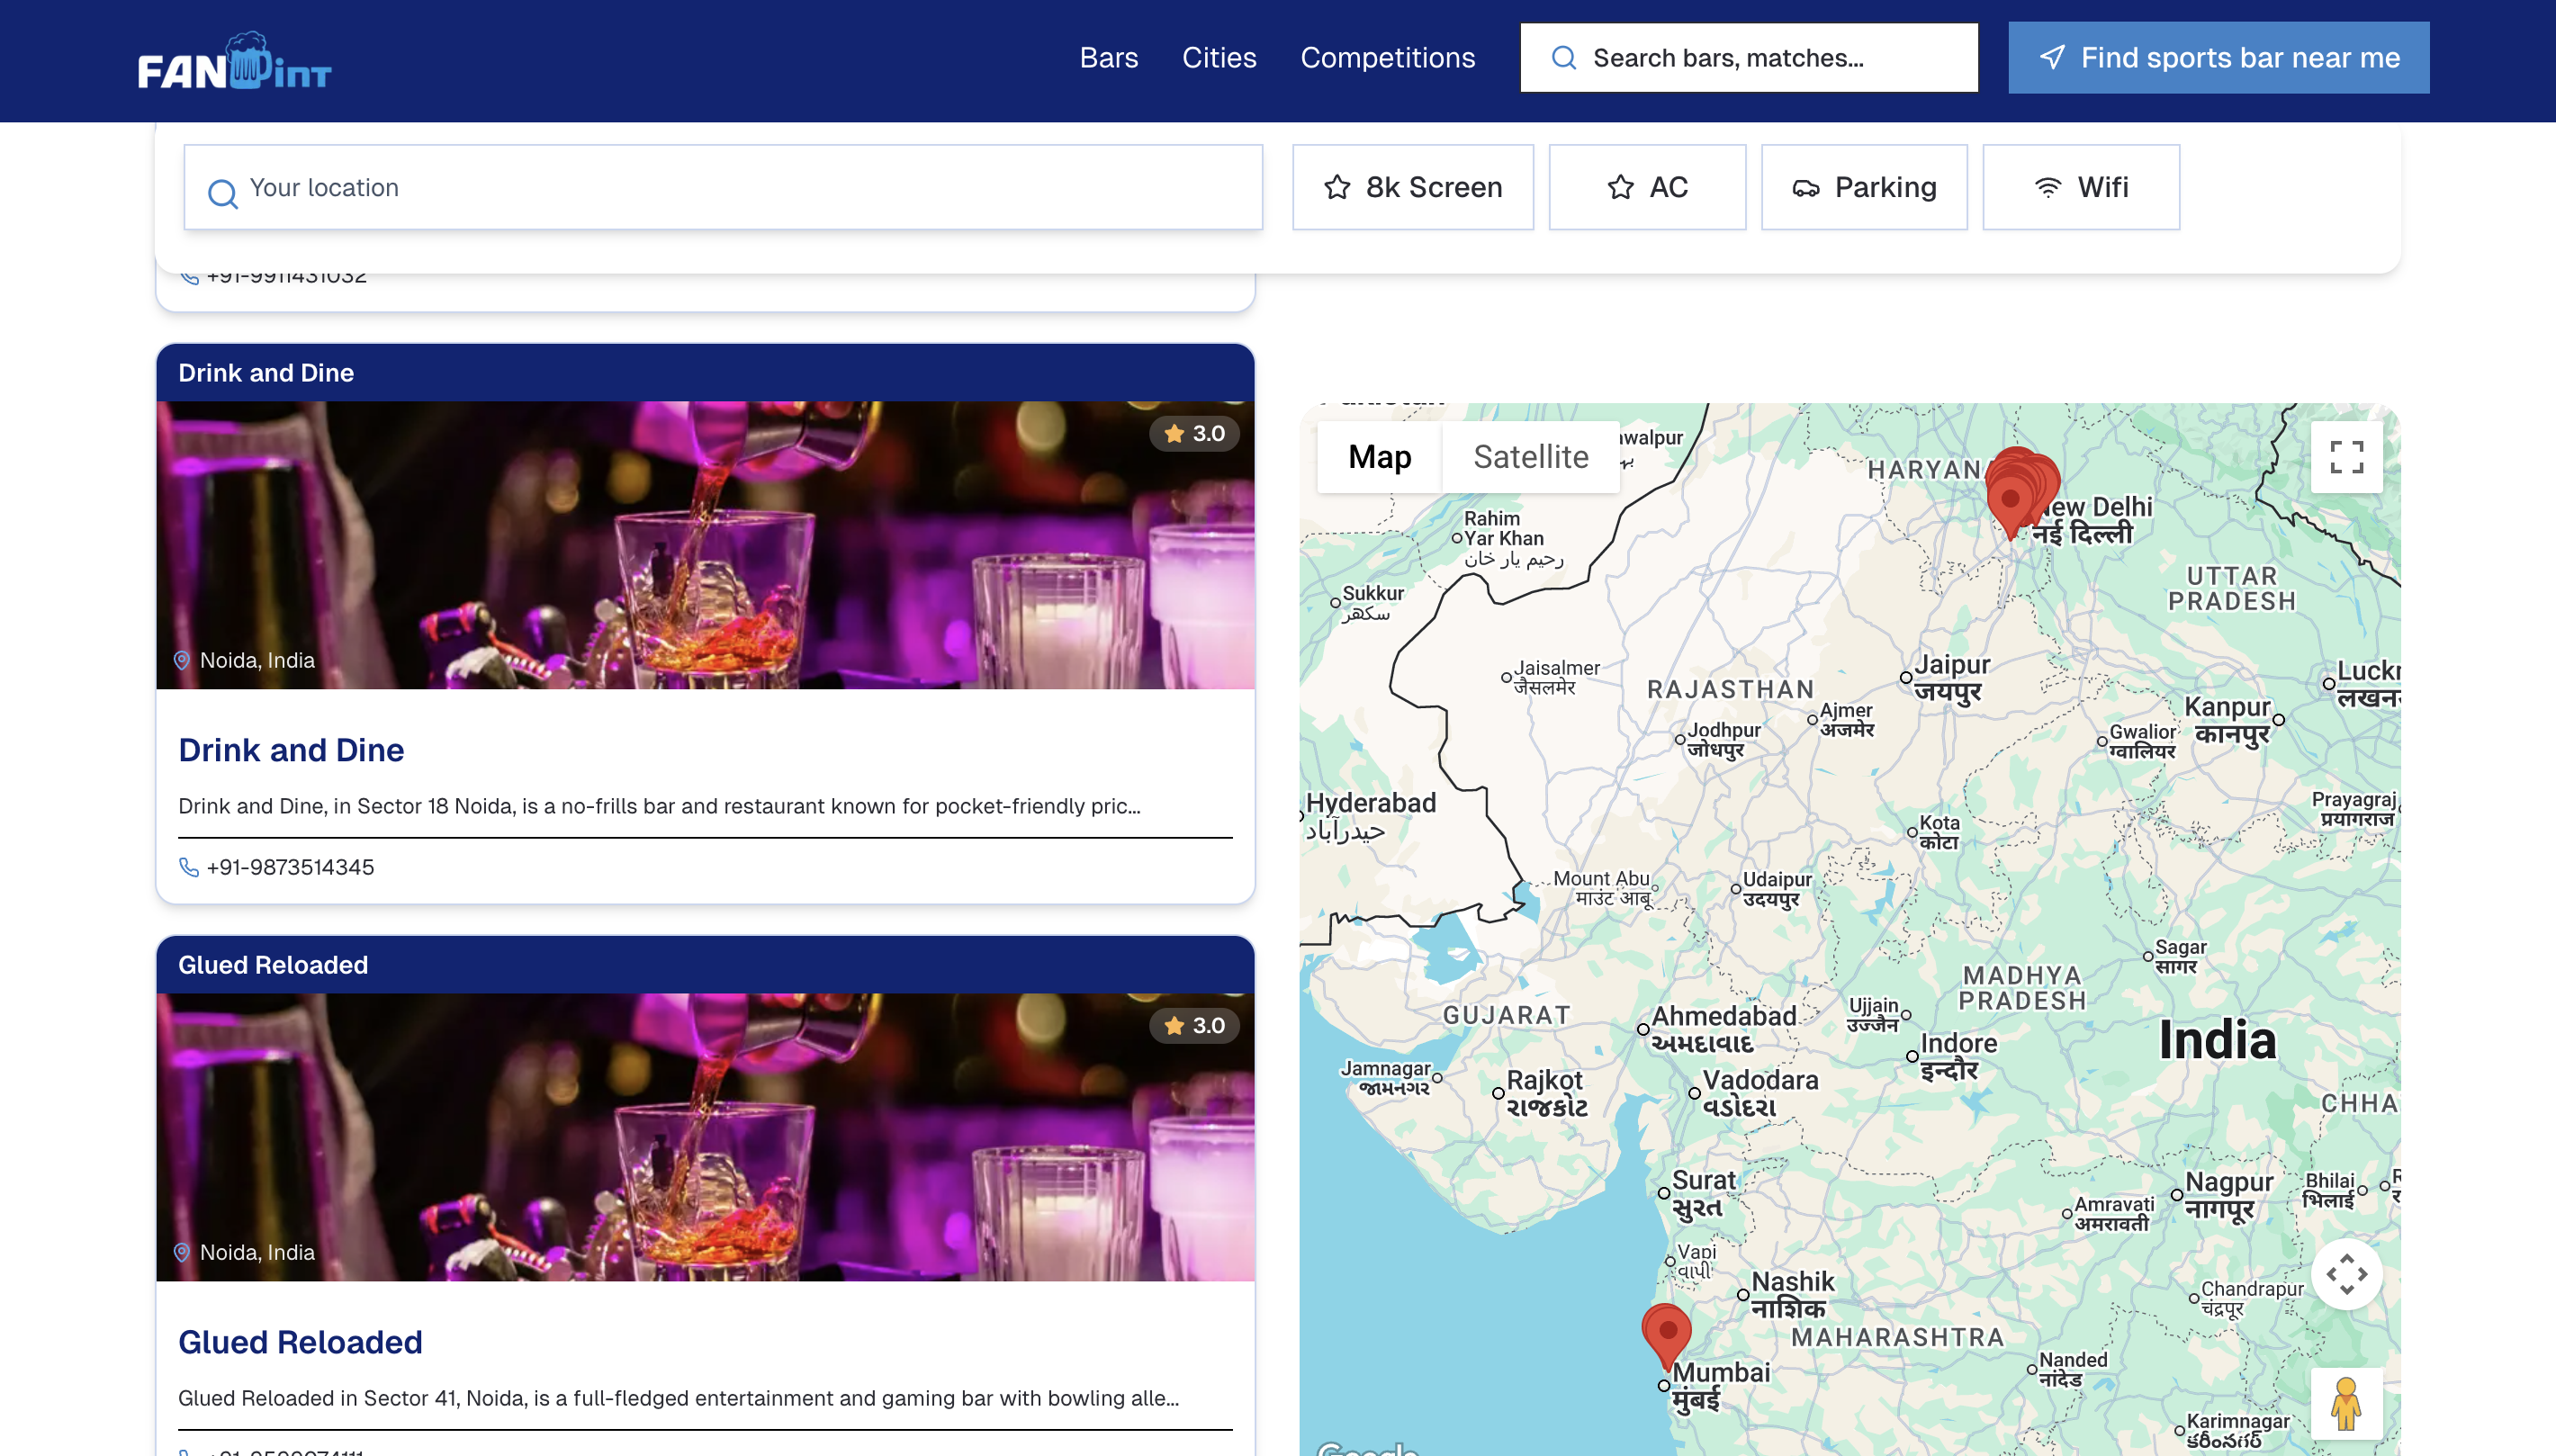Select the Map view tab
2556x1456 pixels.
[1379, 457]
